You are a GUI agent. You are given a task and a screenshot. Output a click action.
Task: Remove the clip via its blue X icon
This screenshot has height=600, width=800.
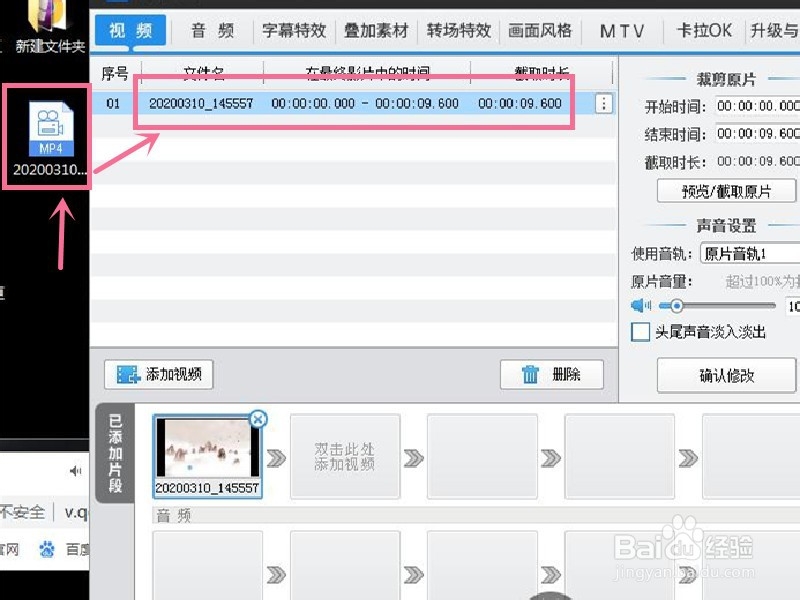coord(258,419)
